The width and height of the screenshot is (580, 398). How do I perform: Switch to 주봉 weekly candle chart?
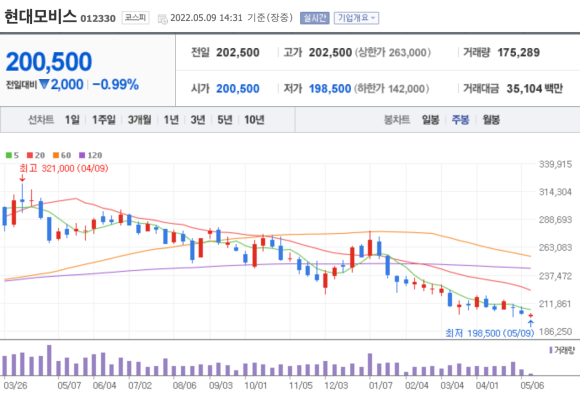click(461, 120)
